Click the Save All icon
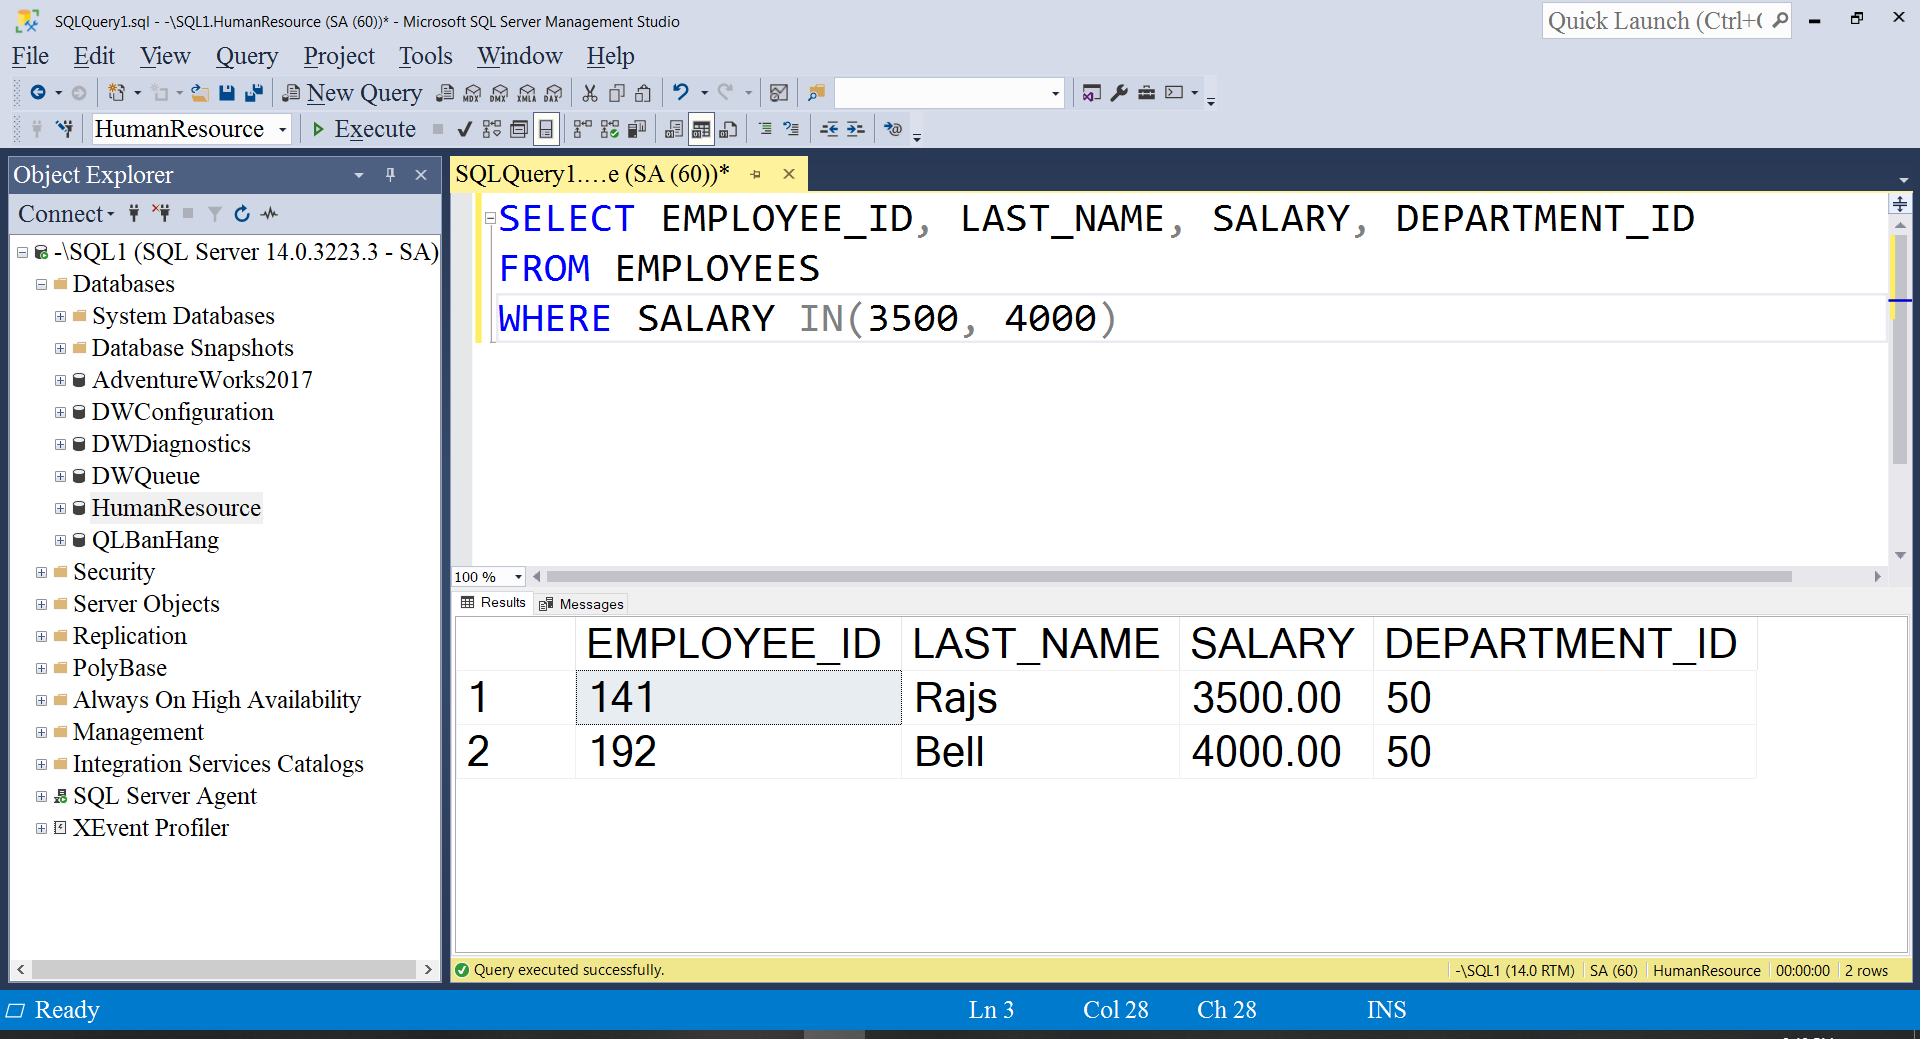Image resolution: width=1920 pixels, height=1039 pixels. click(254, 93)
